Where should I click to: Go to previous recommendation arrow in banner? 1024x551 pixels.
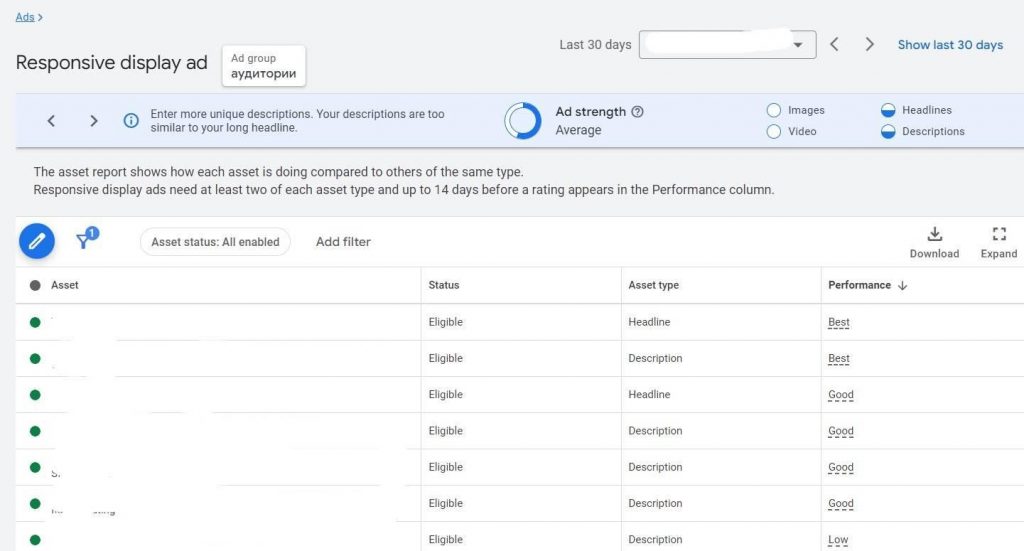tap(51, 121)
